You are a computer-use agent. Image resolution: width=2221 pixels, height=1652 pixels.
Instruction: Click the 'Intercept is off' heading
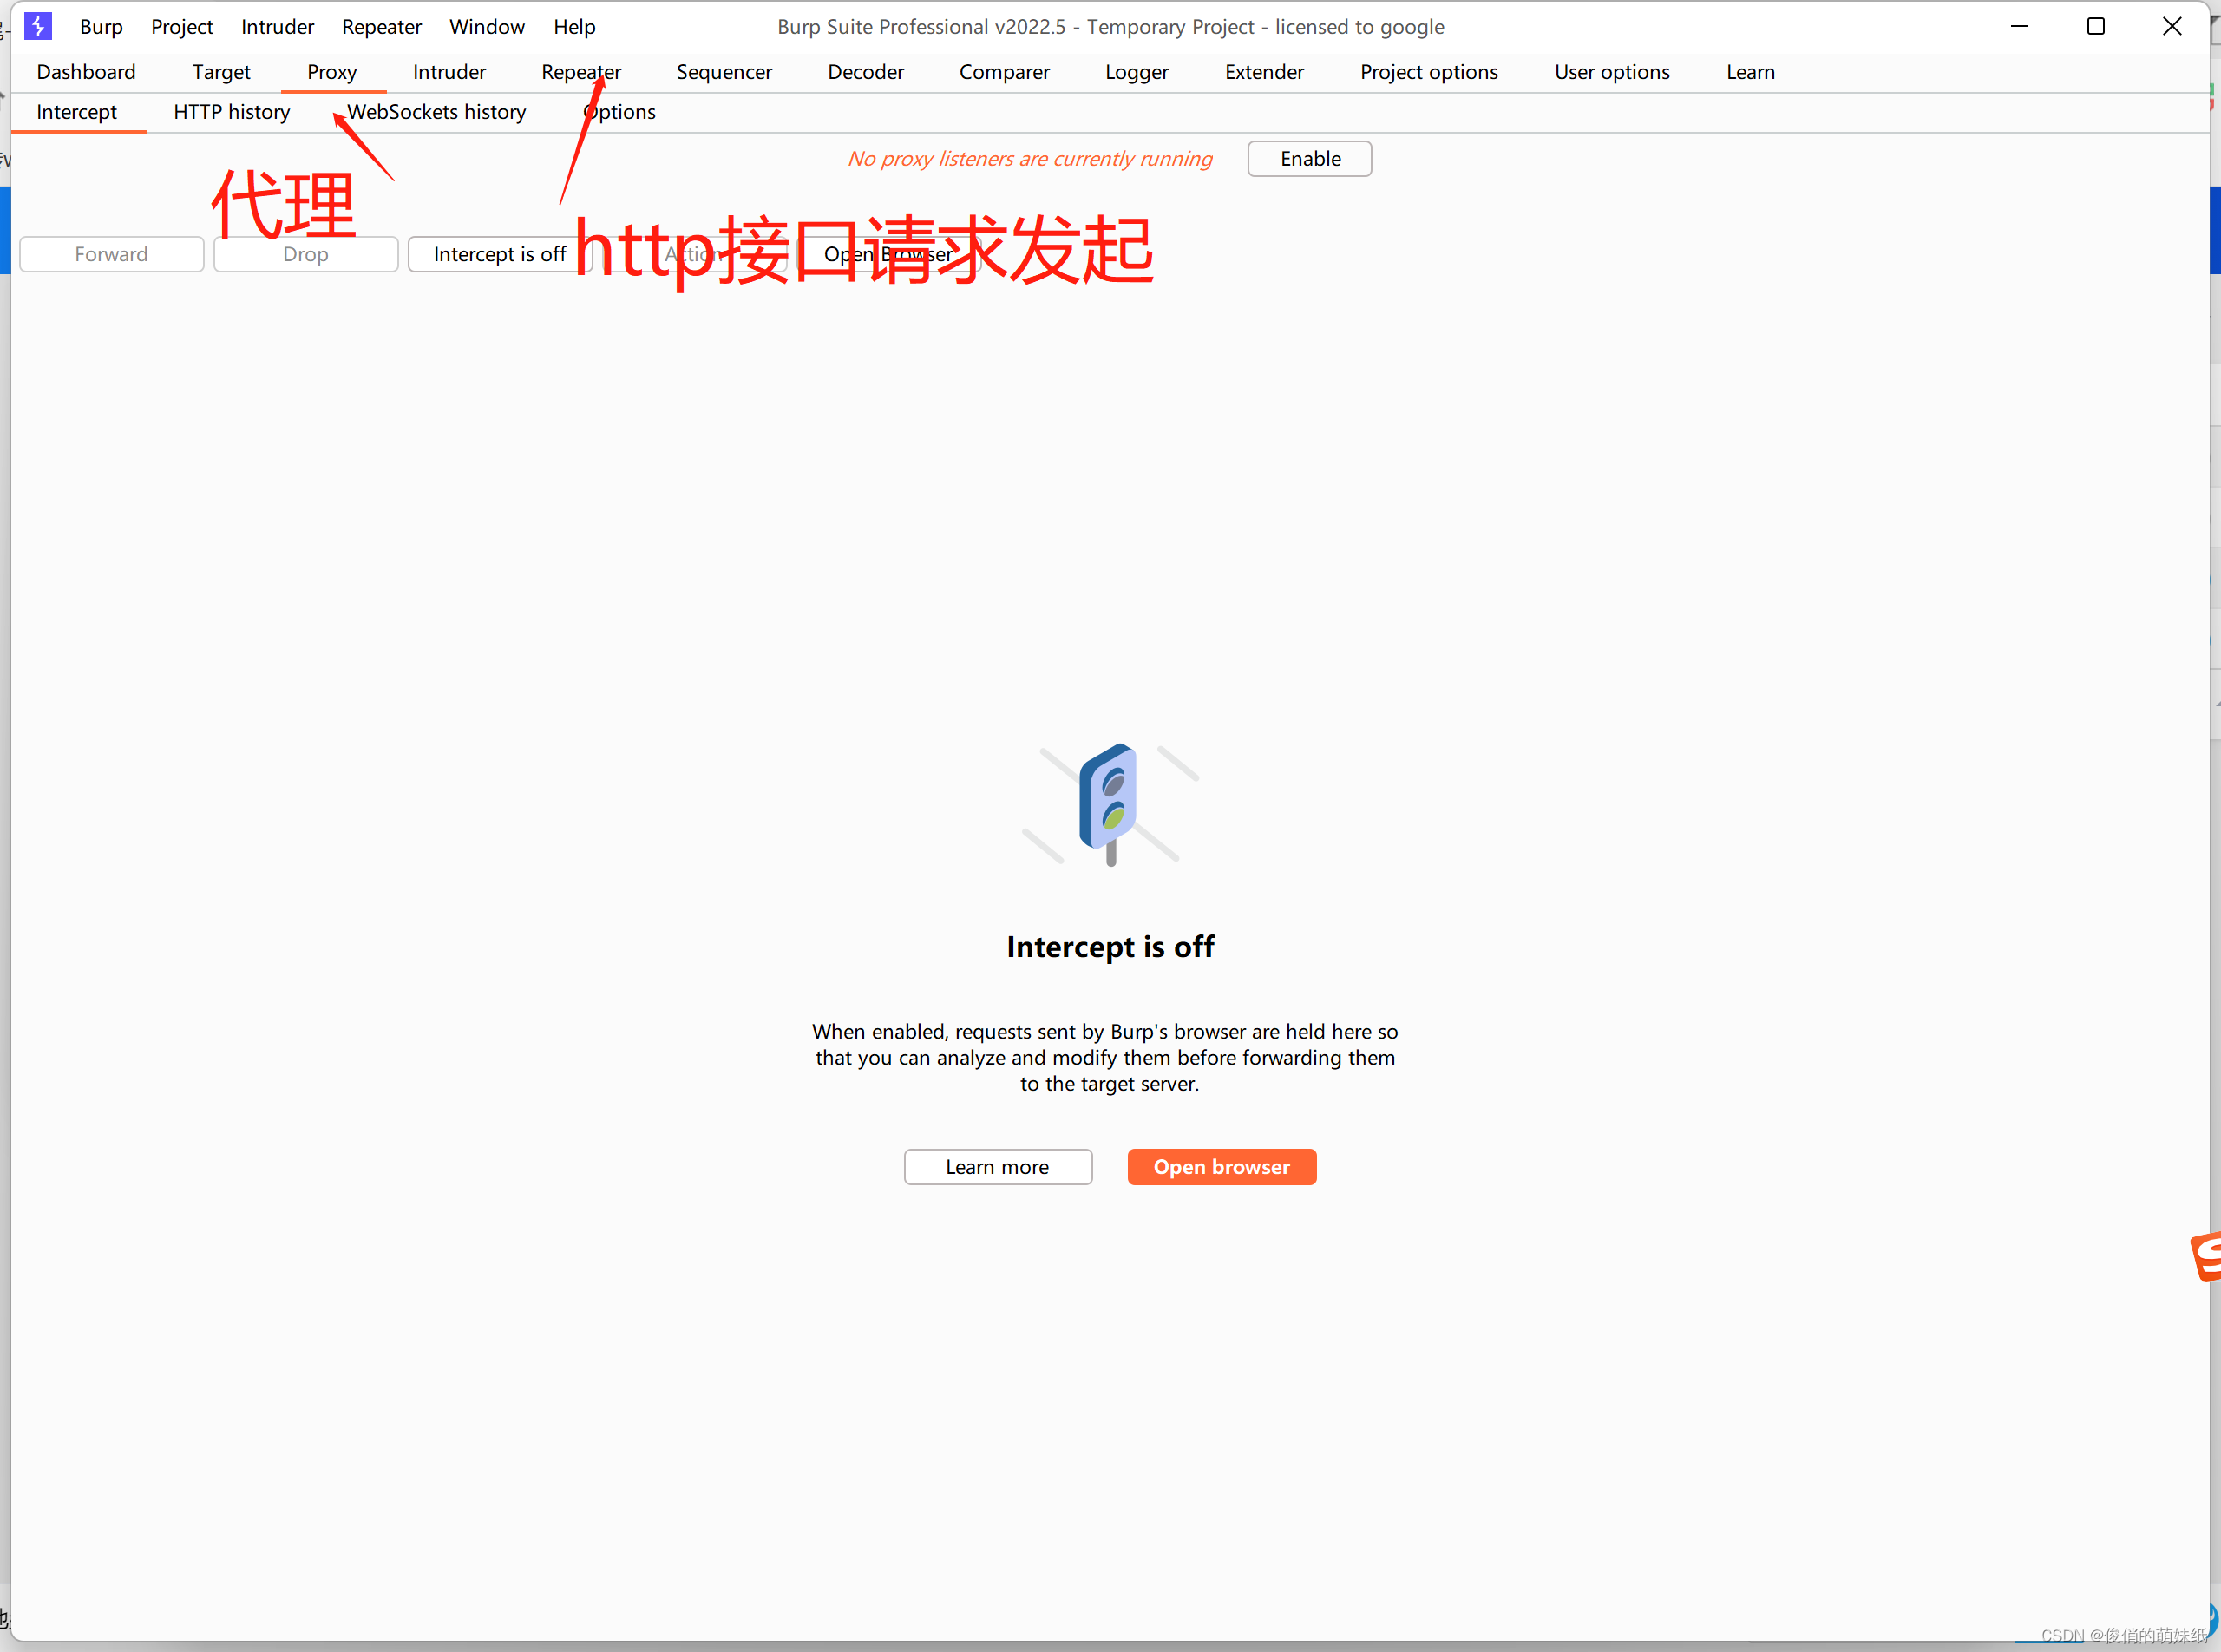click(x=1110, y=947)
